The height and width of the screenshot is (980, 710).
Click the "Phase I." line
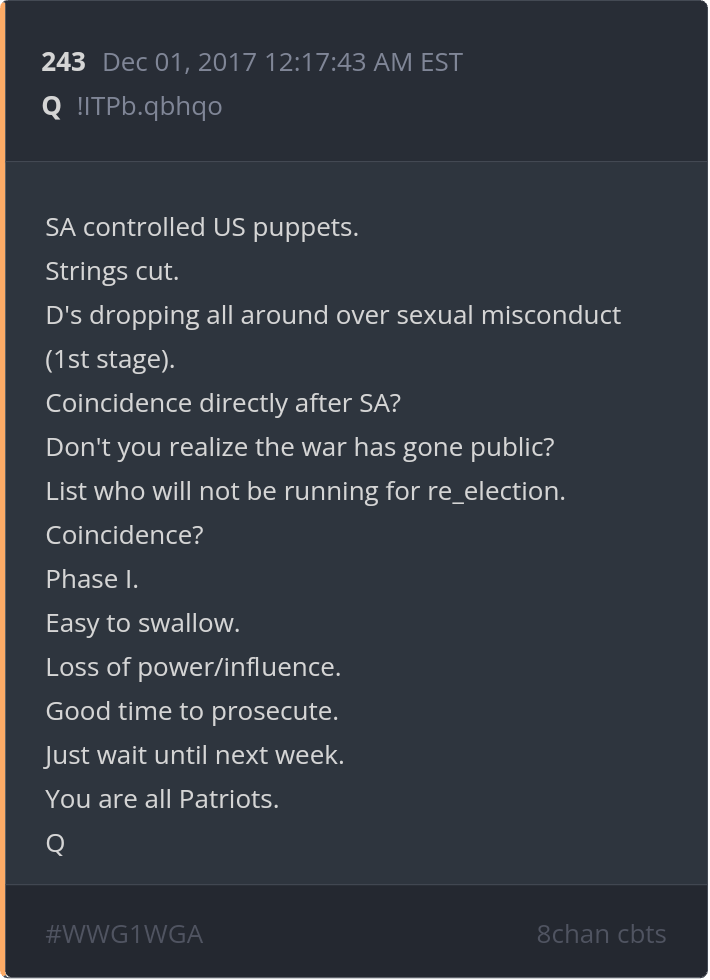coord(92,579)
